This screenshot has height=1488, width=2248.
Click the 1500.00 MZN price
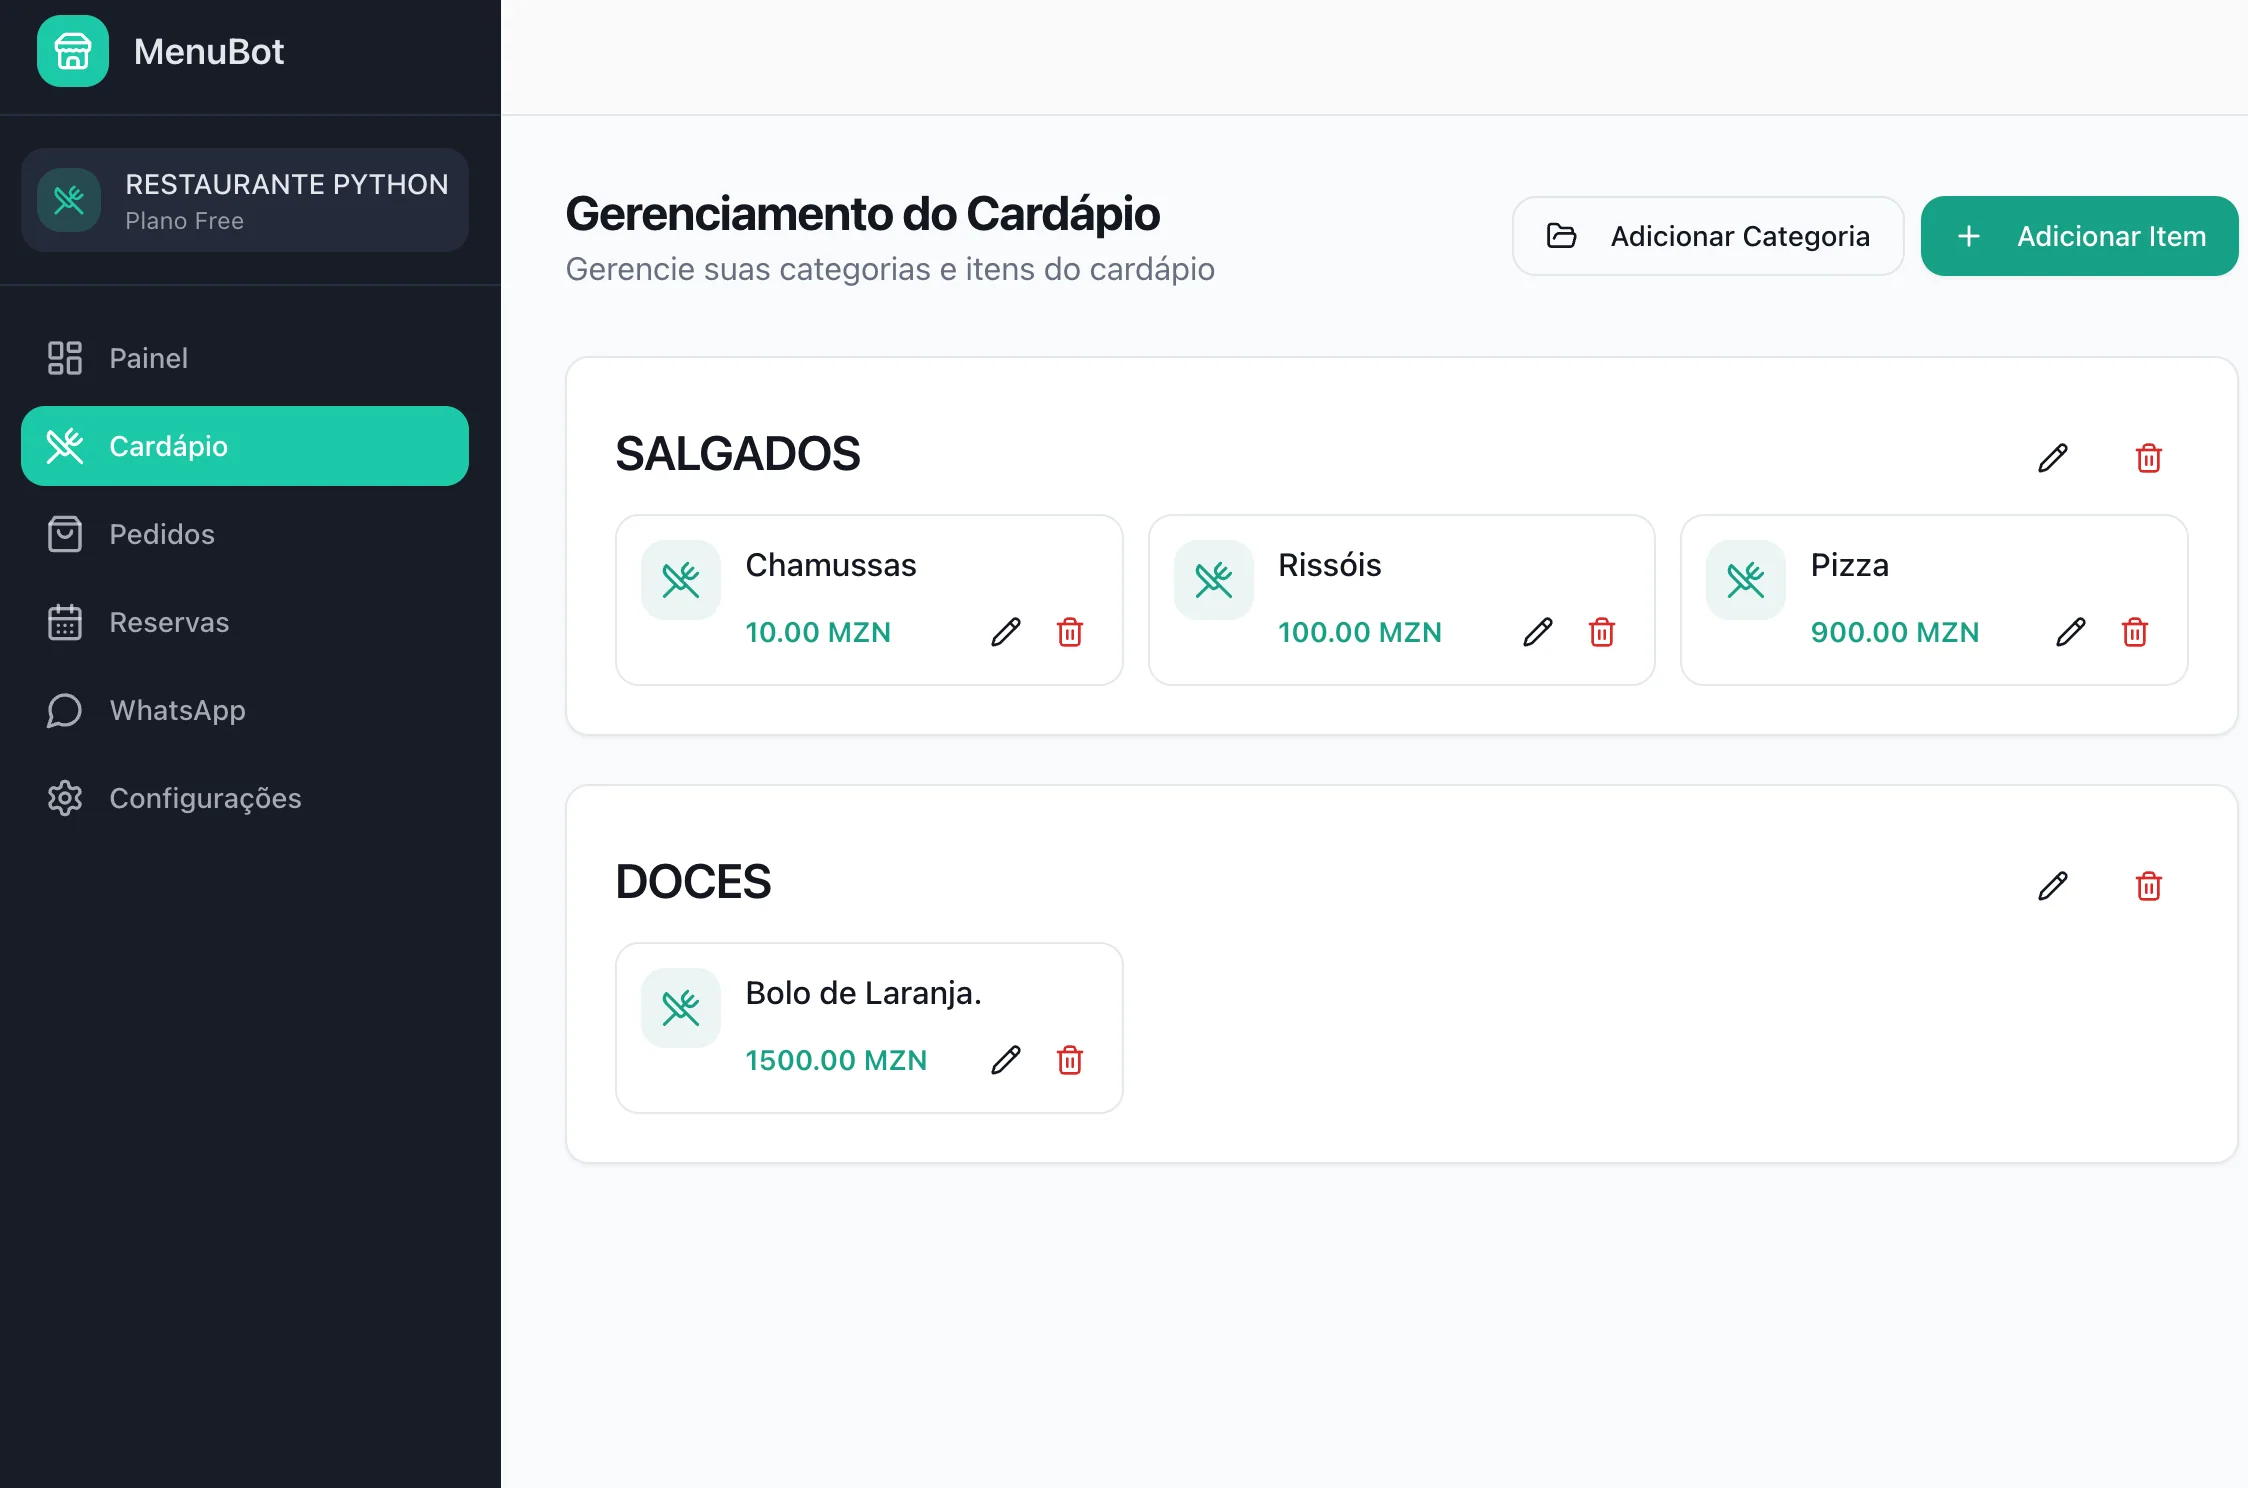[x=836, y=1060]
